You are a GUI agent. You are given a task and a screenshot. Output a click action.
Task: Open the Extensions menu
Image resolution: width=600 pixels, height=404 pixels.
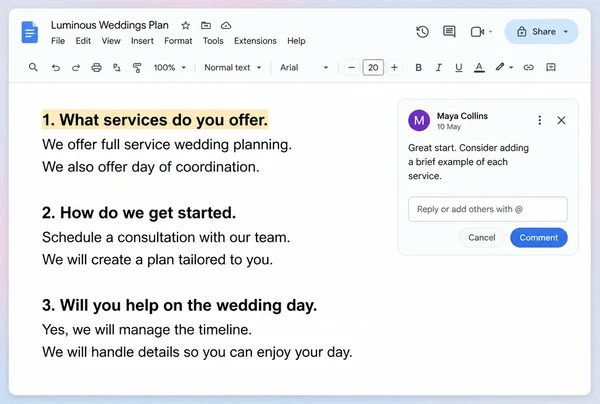click(255, 41)
